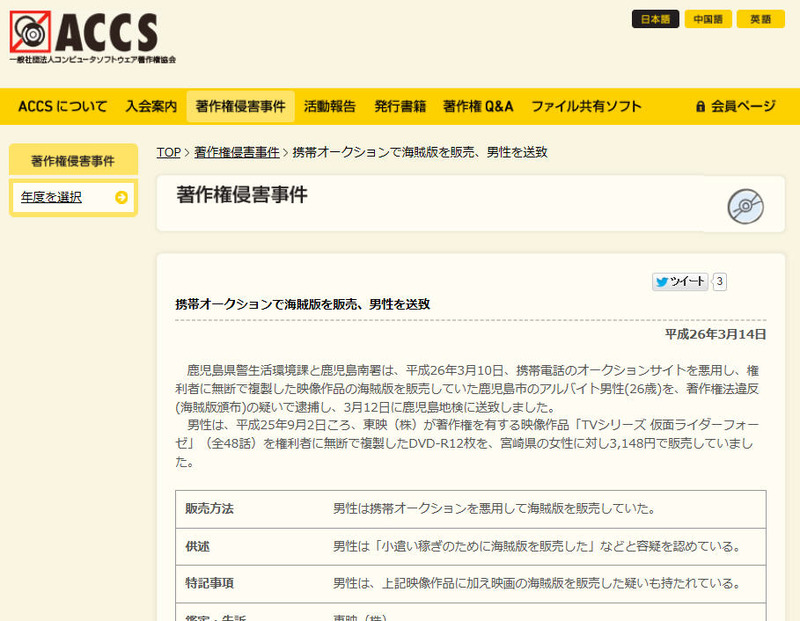Click the 著作権侵害事件 breadcrumb link
Screen dimensions: 800x621
pos(237,153)
